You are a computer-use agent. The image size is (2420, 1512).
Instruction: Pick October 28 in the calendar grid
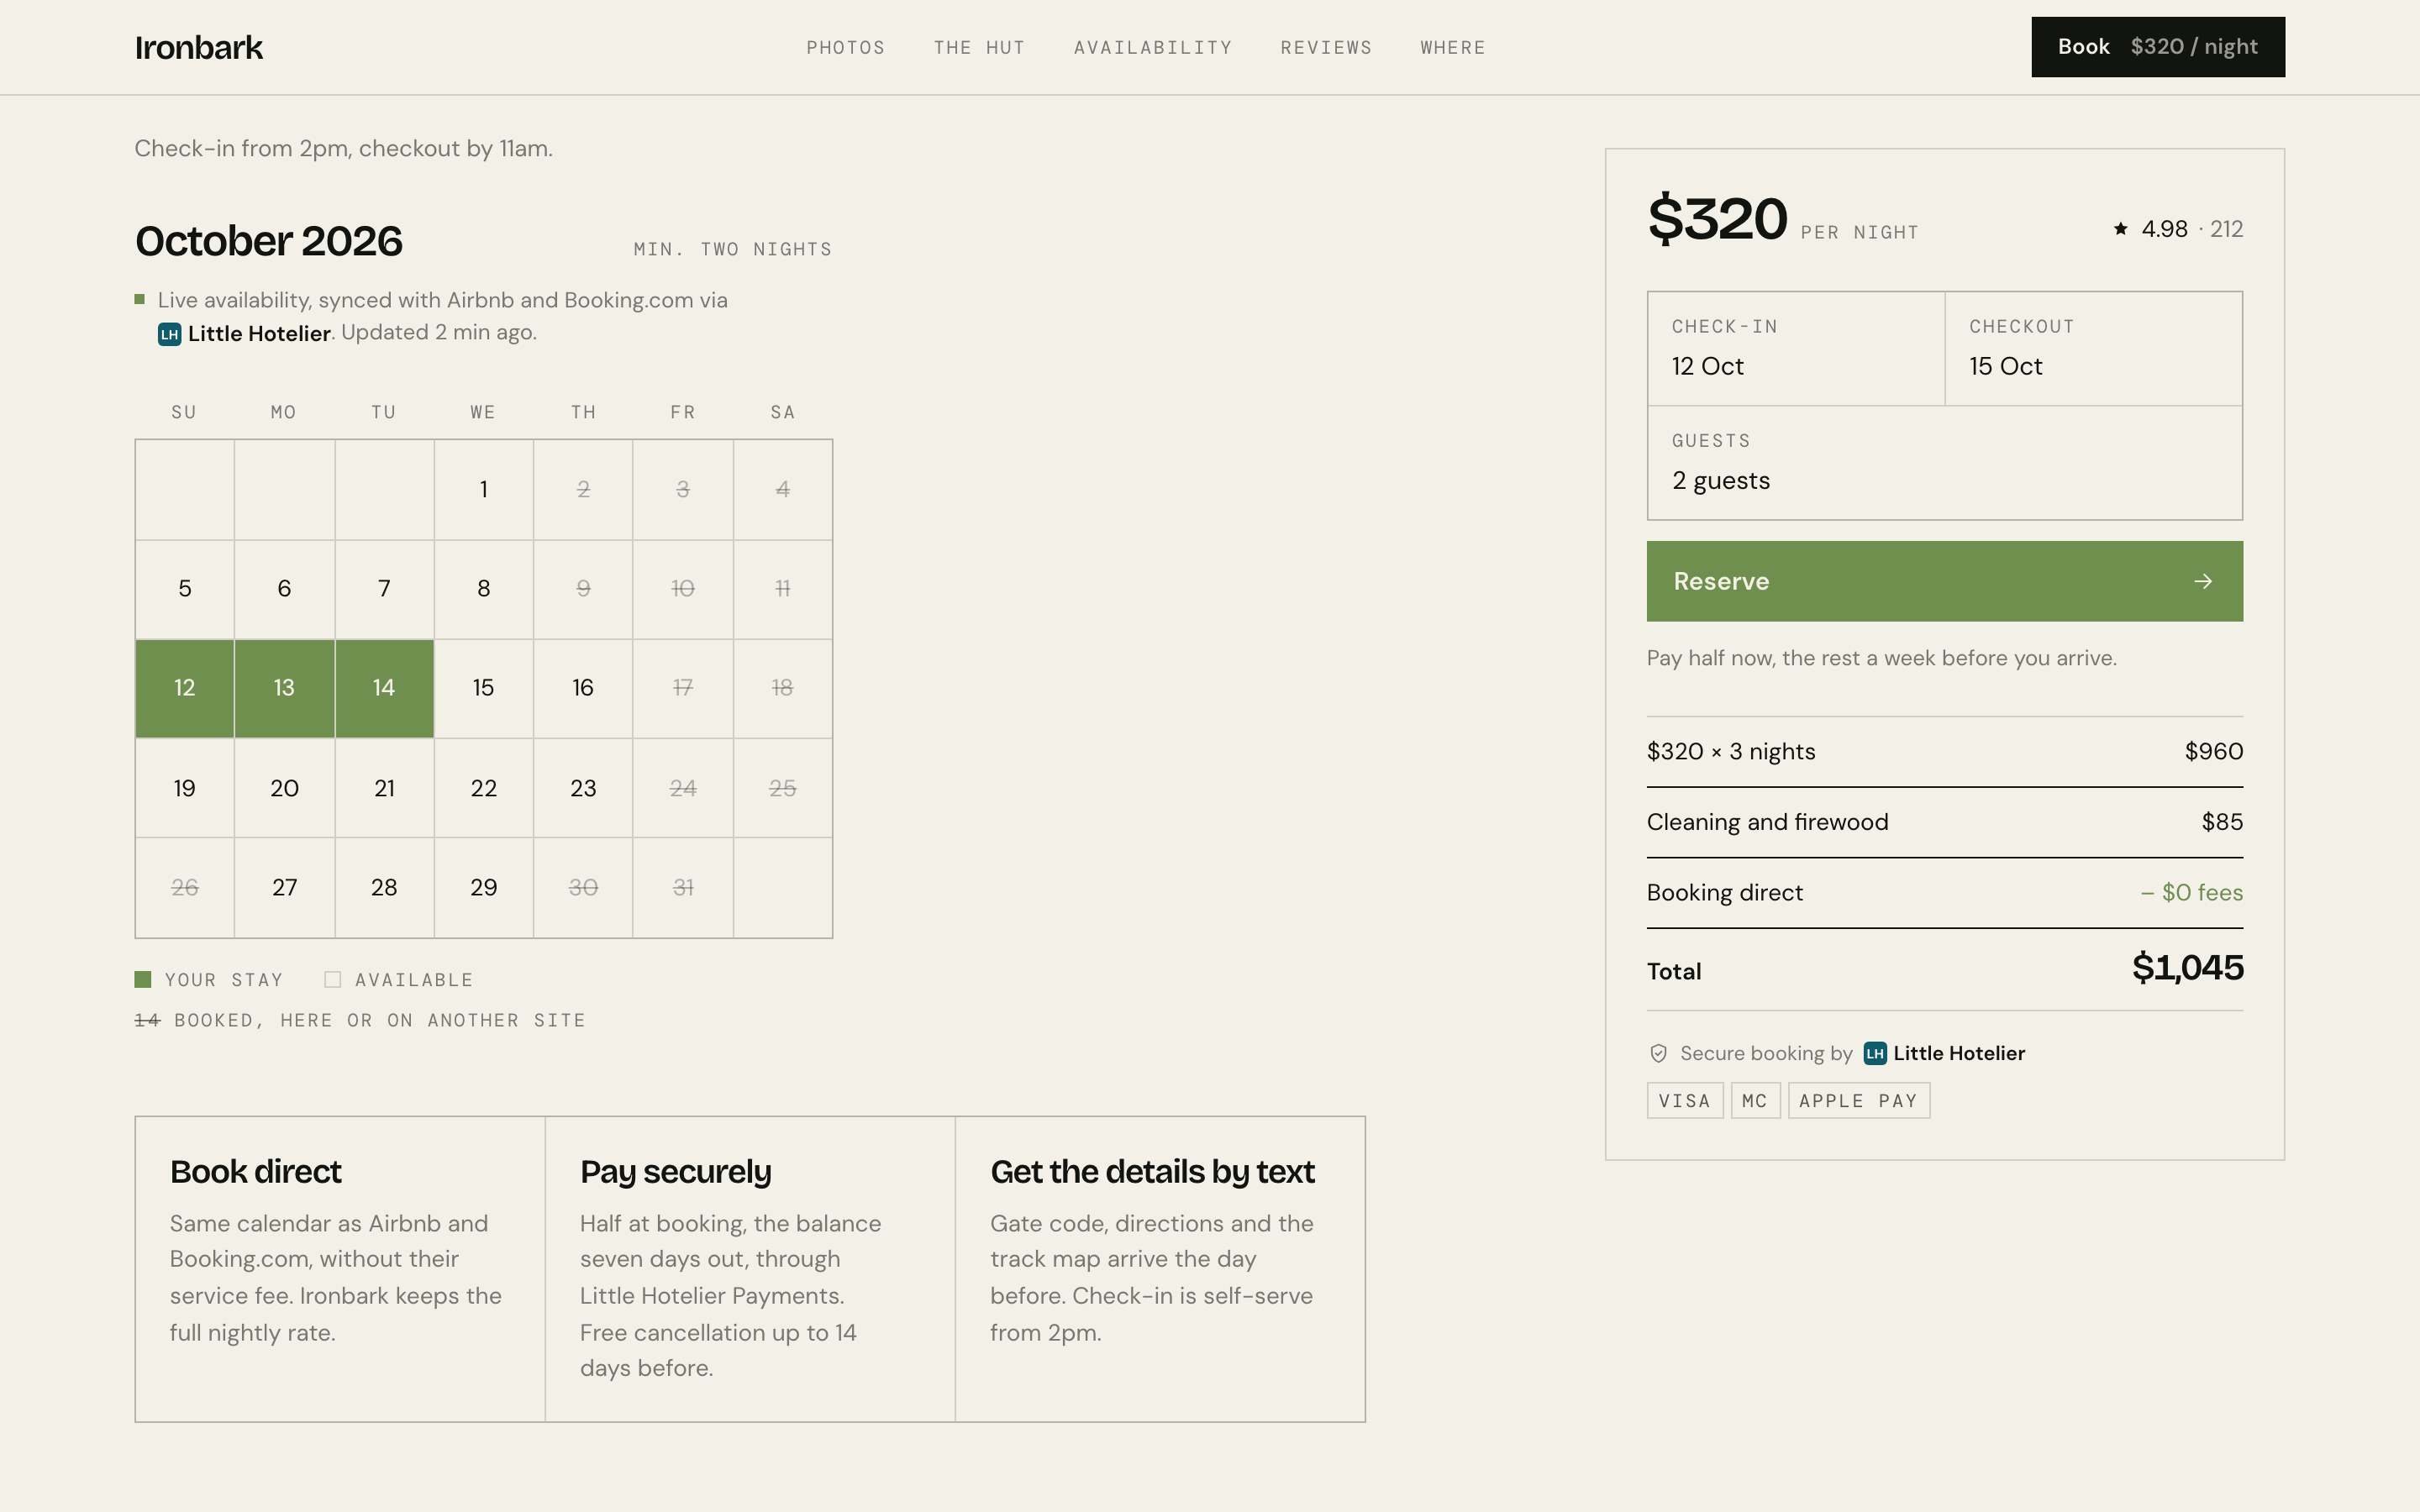(x=384, y=887)
